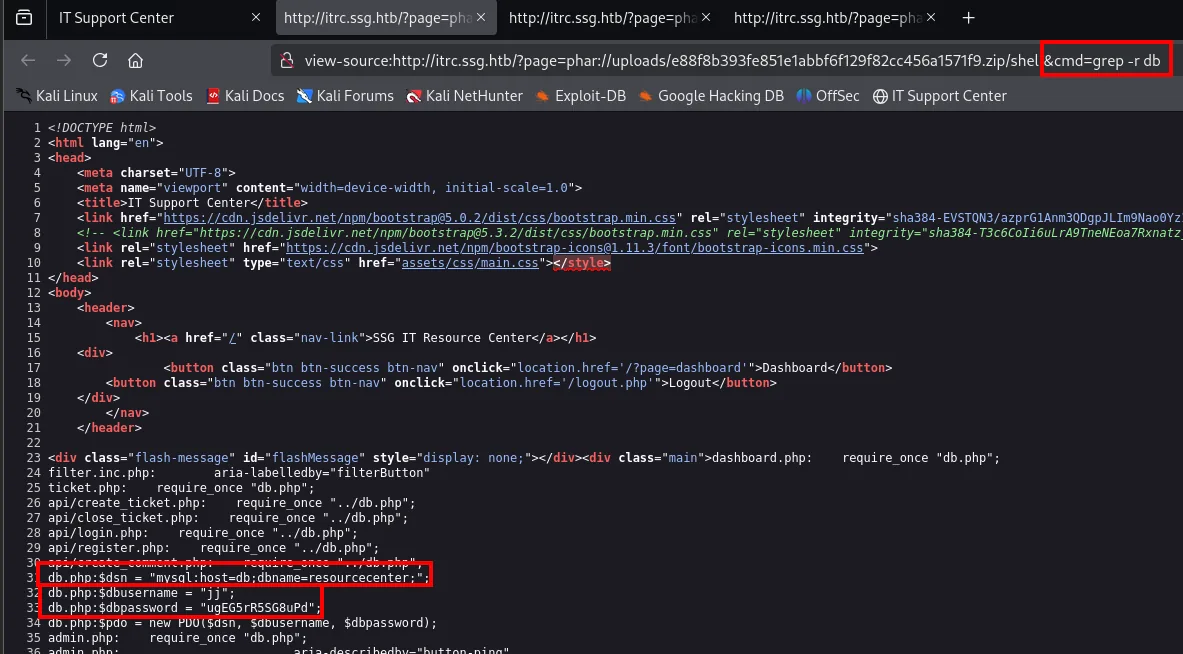1183x654 pixels.
Task: Close the IT Support Center tab
Action: (256, 17)
